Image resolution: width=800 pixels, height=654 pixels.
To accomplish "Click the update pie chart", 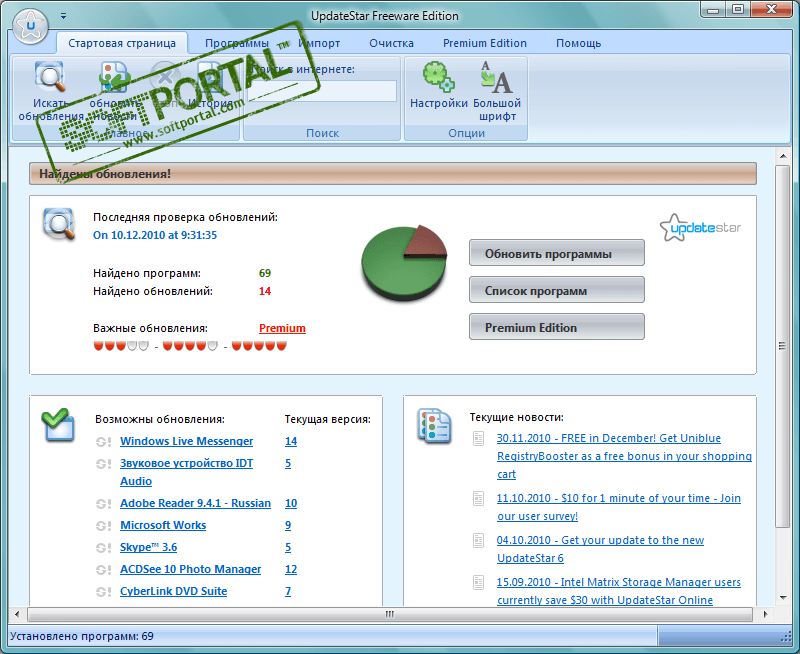I will pos(404,263).
